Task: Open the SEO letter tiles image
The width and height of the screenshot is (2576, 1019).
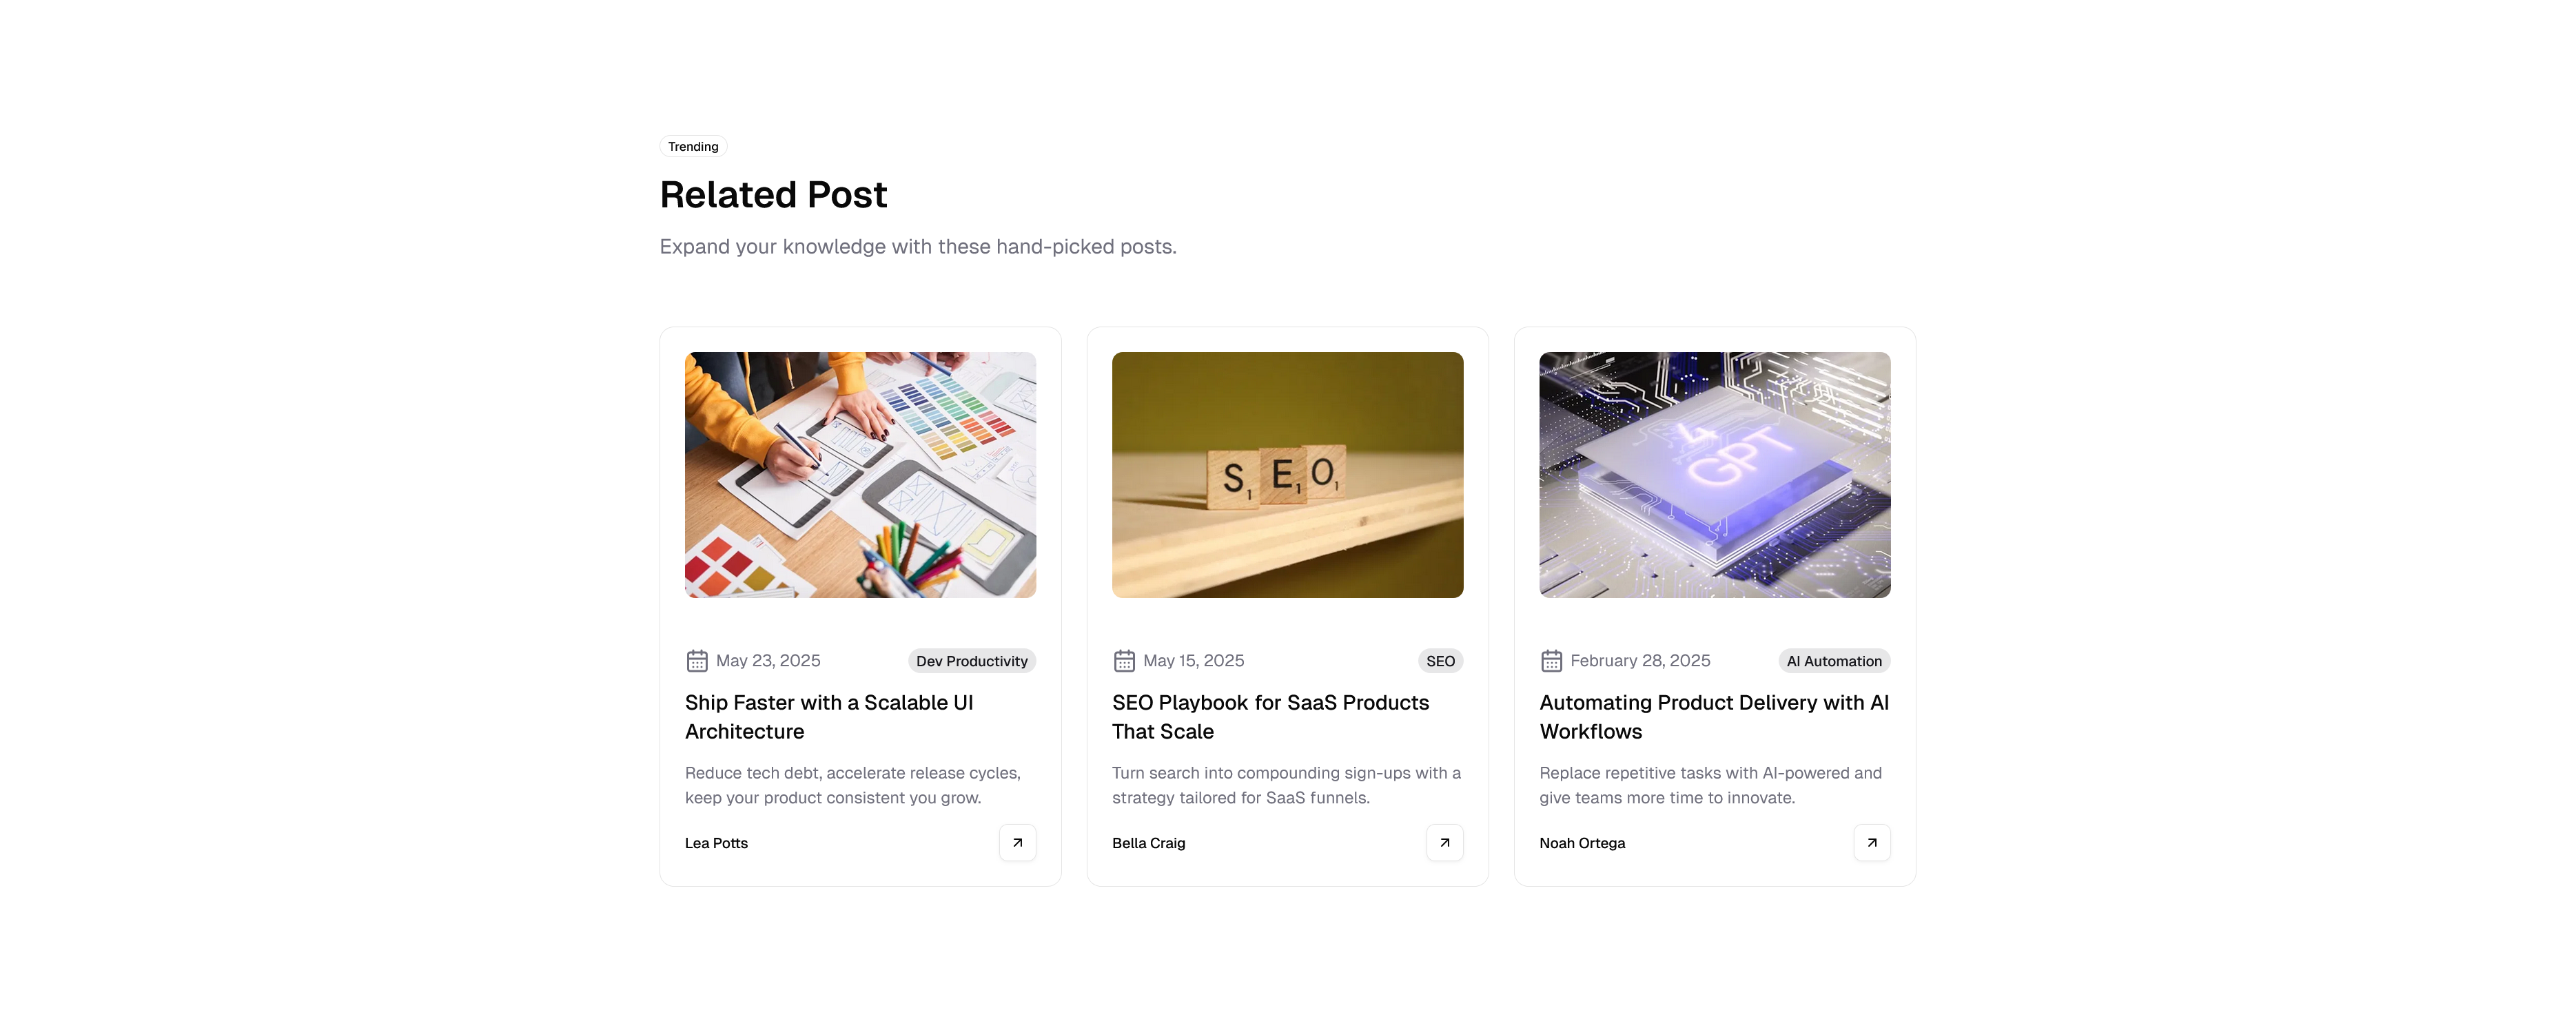Action: (1287, 475)
